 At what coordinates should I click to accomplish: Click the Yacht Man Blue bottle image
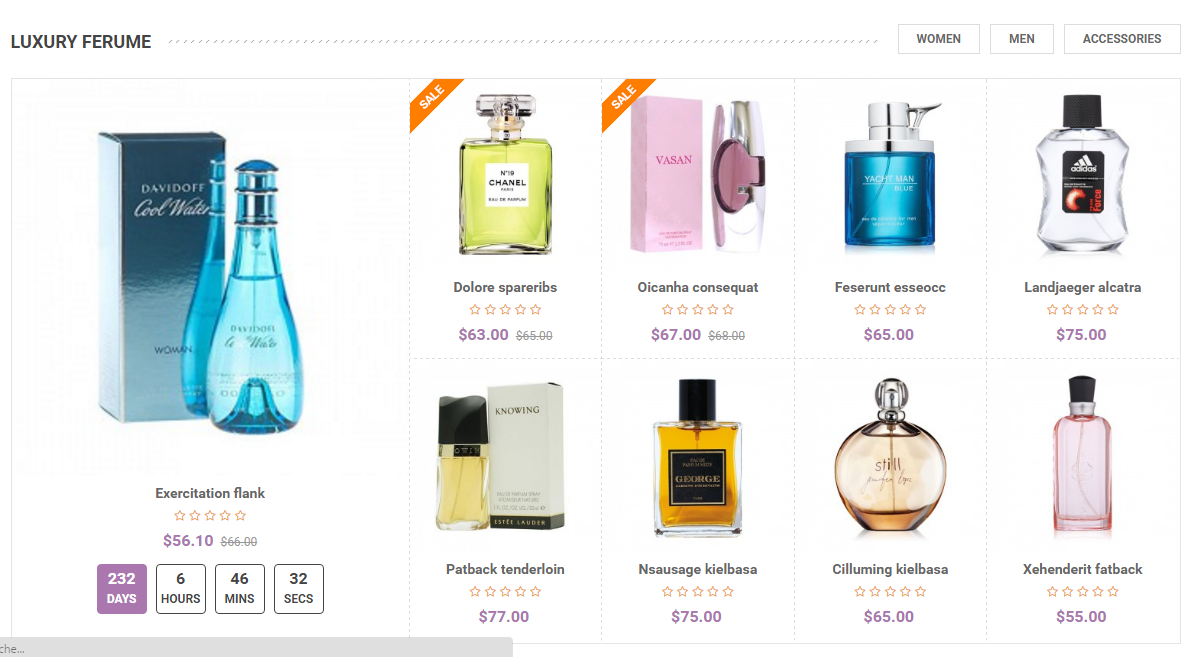[890, 175]
